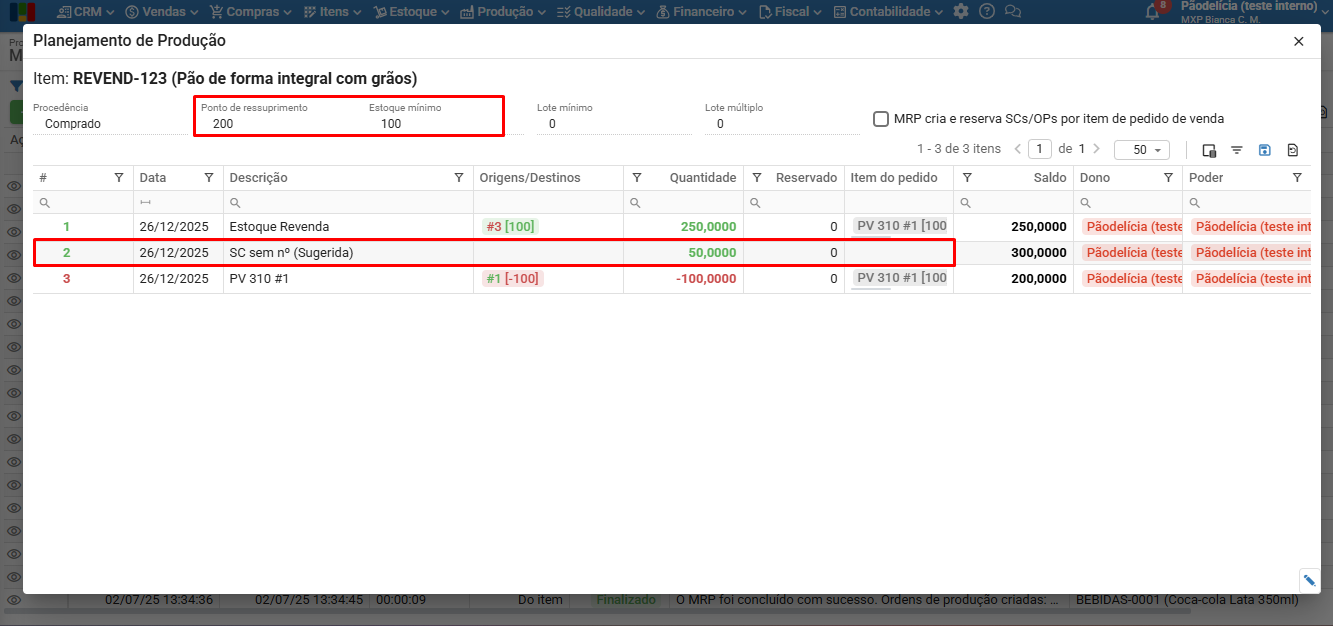The width and height of the screenshot is (1333, 626).
Task: Sort by Item do pedido column header
Action: pyautogui.click(x=894, y=177)
